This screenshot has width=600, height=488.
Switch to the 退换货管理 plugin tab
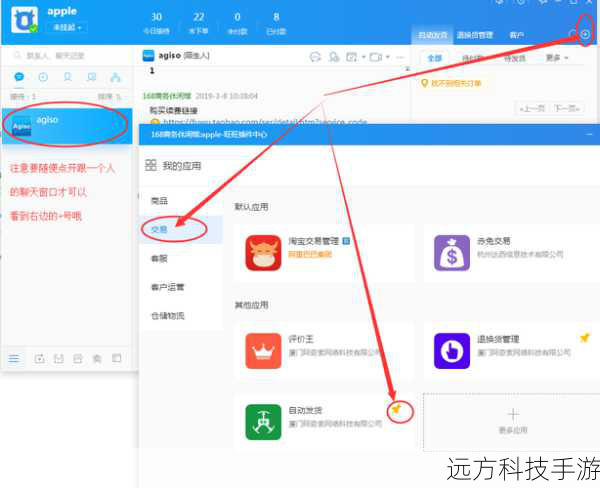point(474,35)
